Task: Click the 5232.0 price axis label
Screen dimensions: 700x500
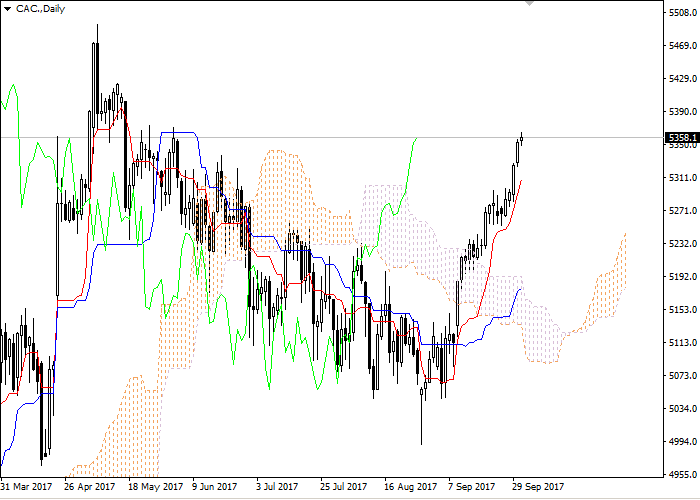Action: (x=683, y=244)
